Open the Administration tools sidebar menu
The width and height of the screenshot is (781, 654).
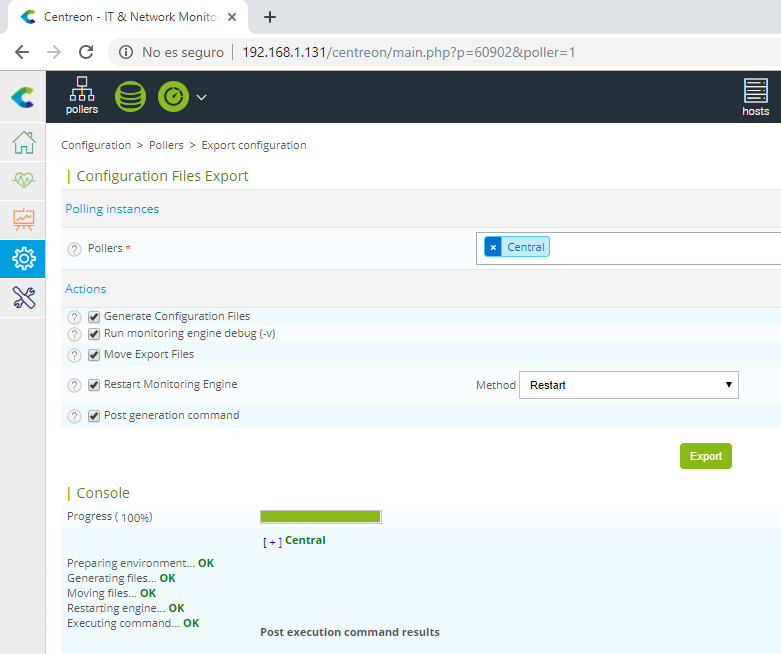[23, 298]
